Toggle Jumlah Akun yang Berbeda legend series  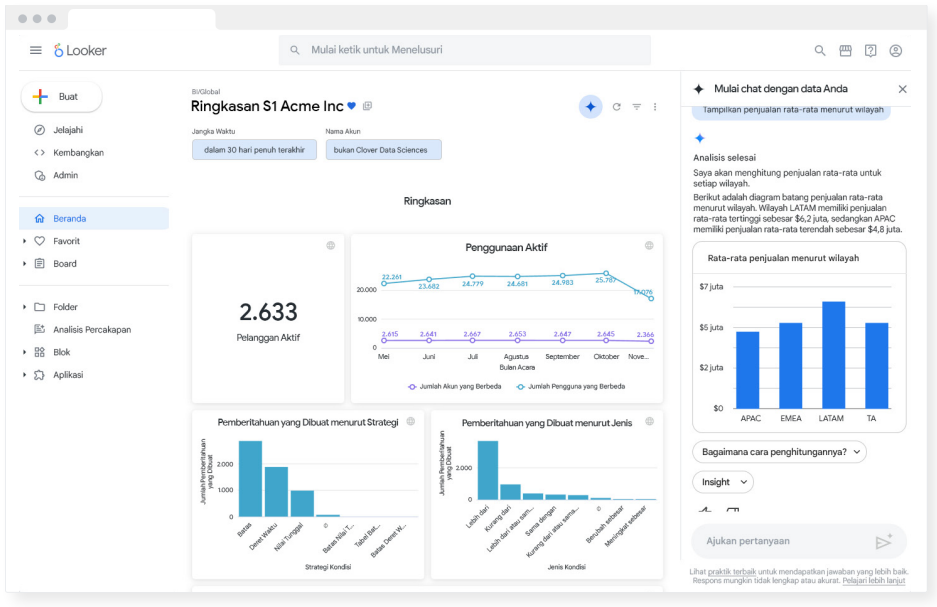455,387
